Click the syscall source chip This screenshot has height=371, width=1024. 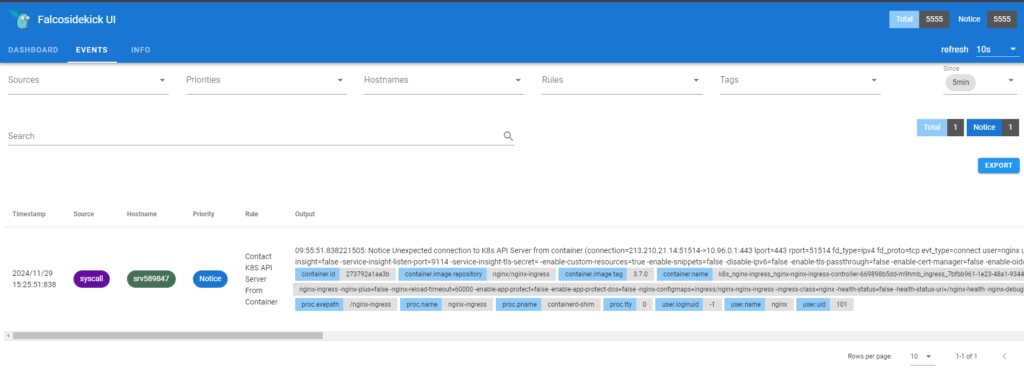tap(91, 278)
